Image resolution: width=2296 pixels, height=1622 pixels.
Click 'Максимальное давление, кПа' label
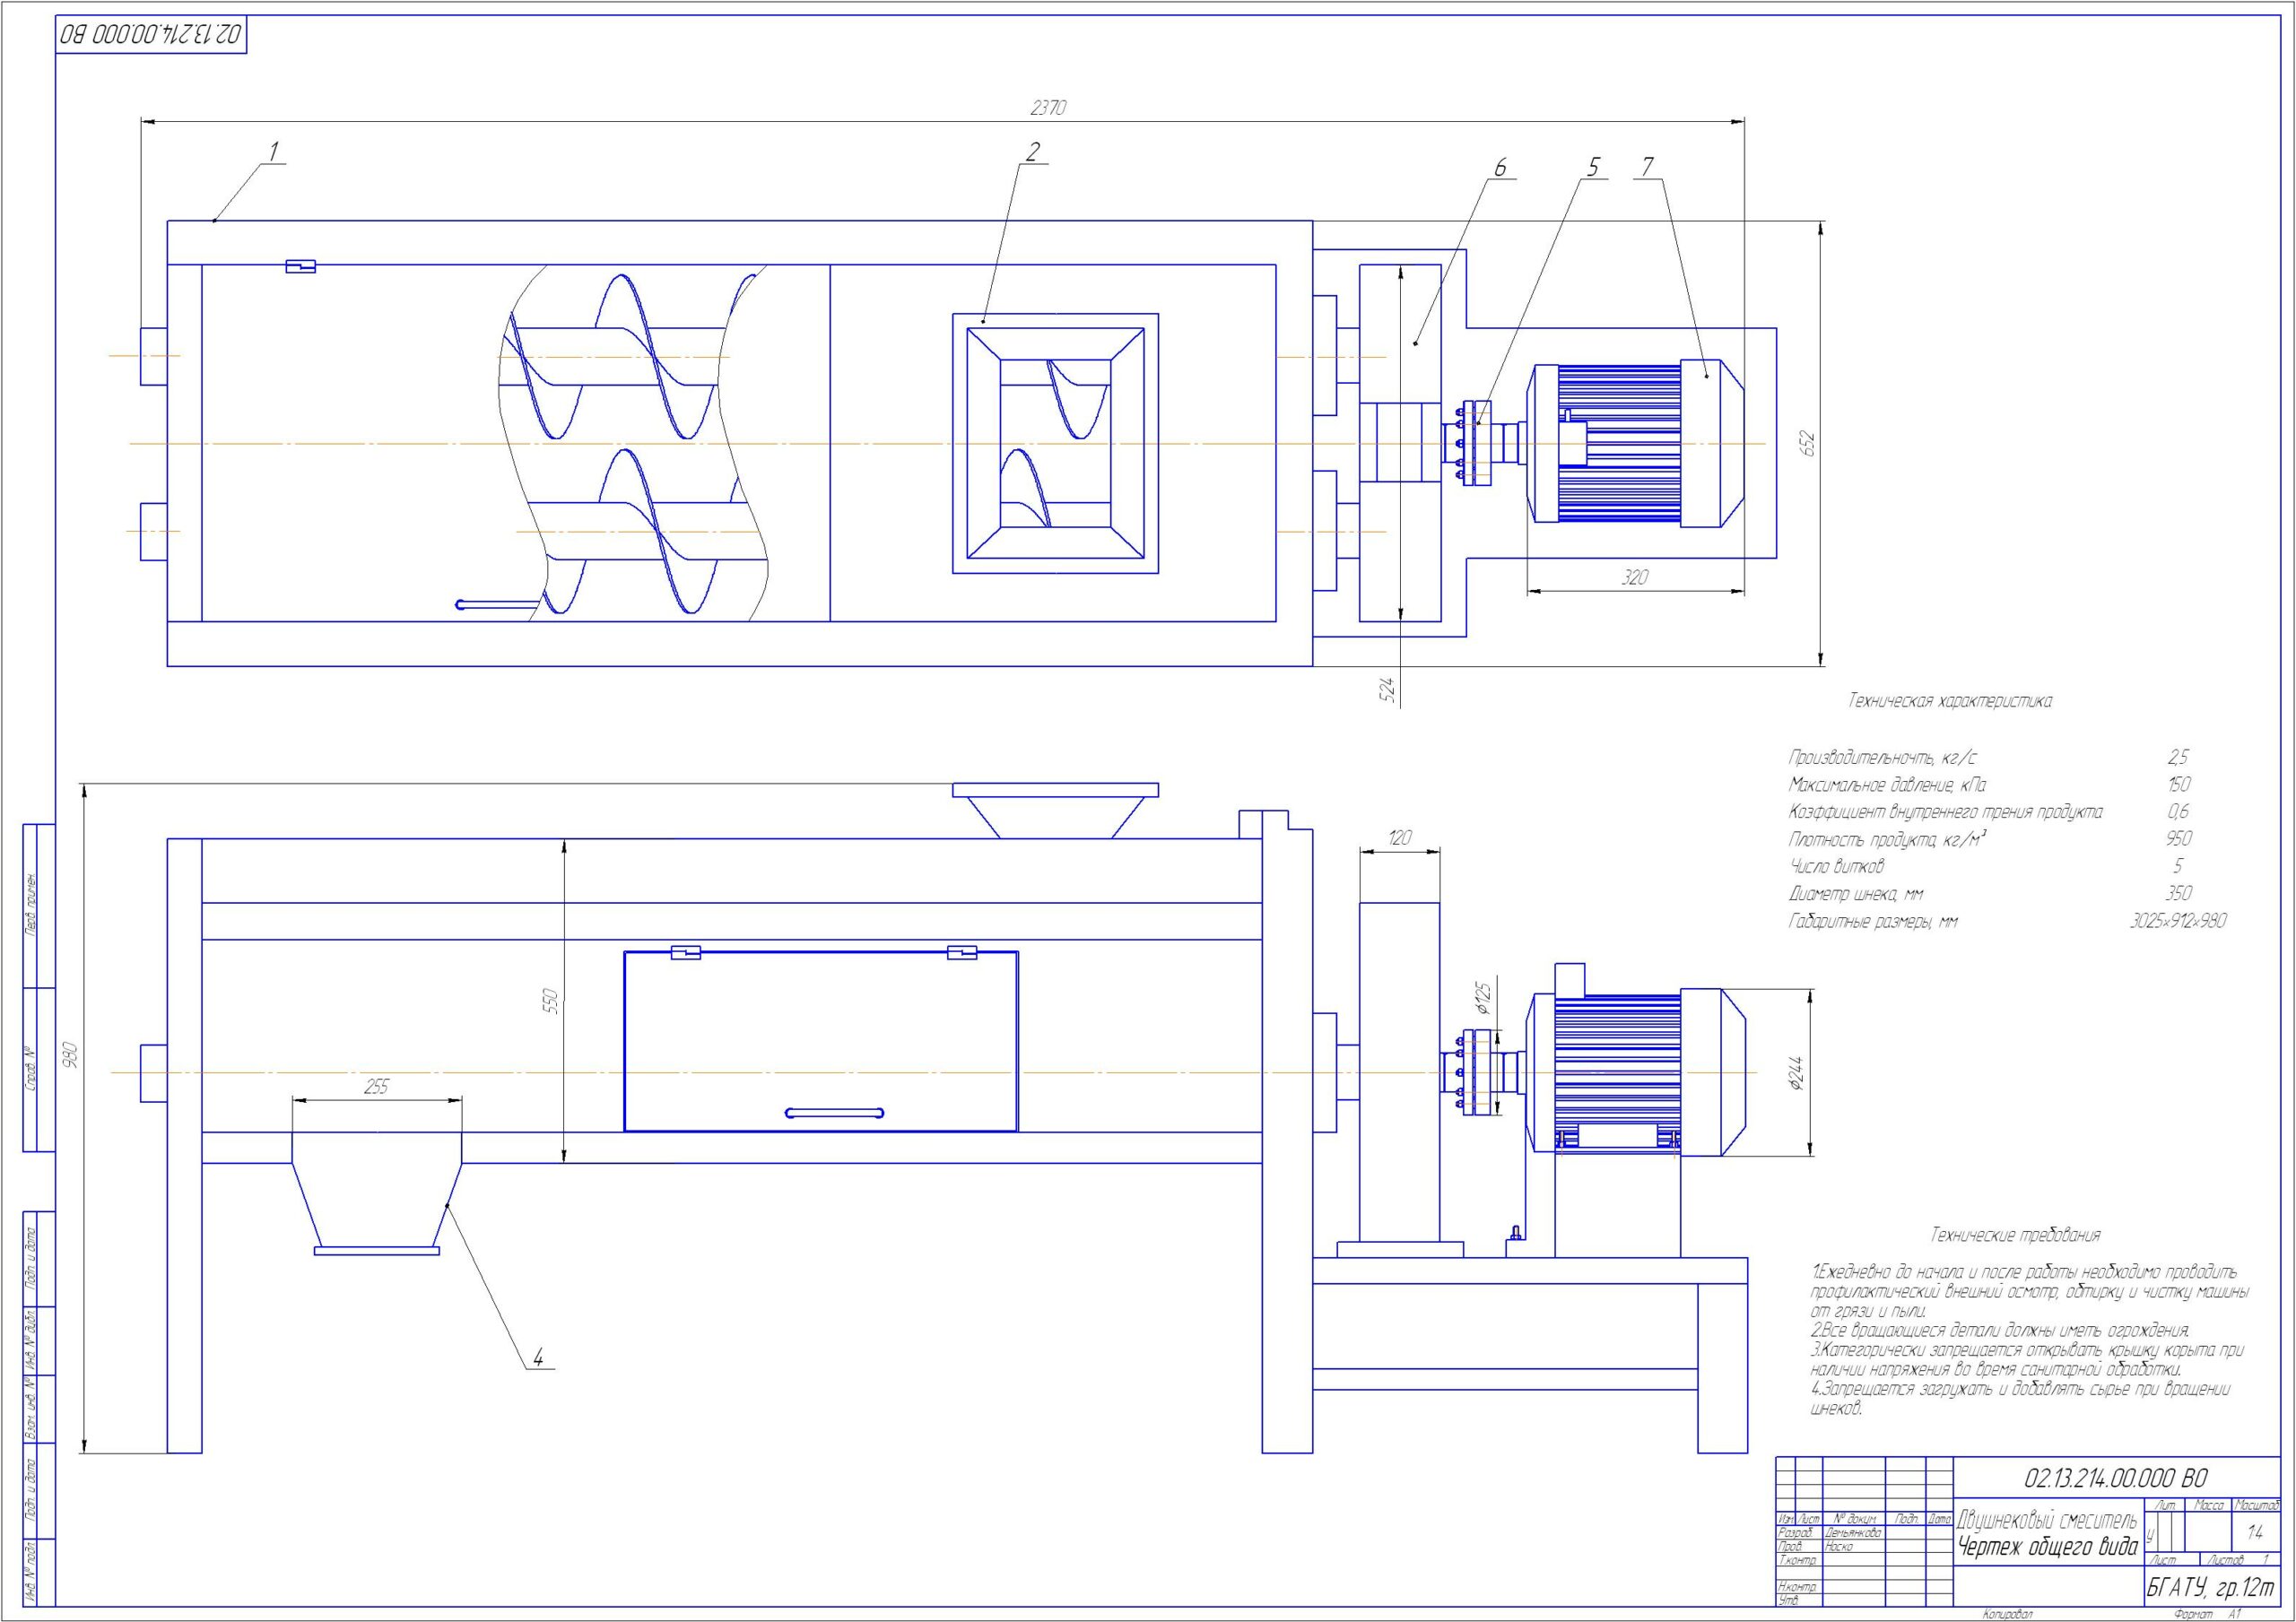tap(1887, 784)
